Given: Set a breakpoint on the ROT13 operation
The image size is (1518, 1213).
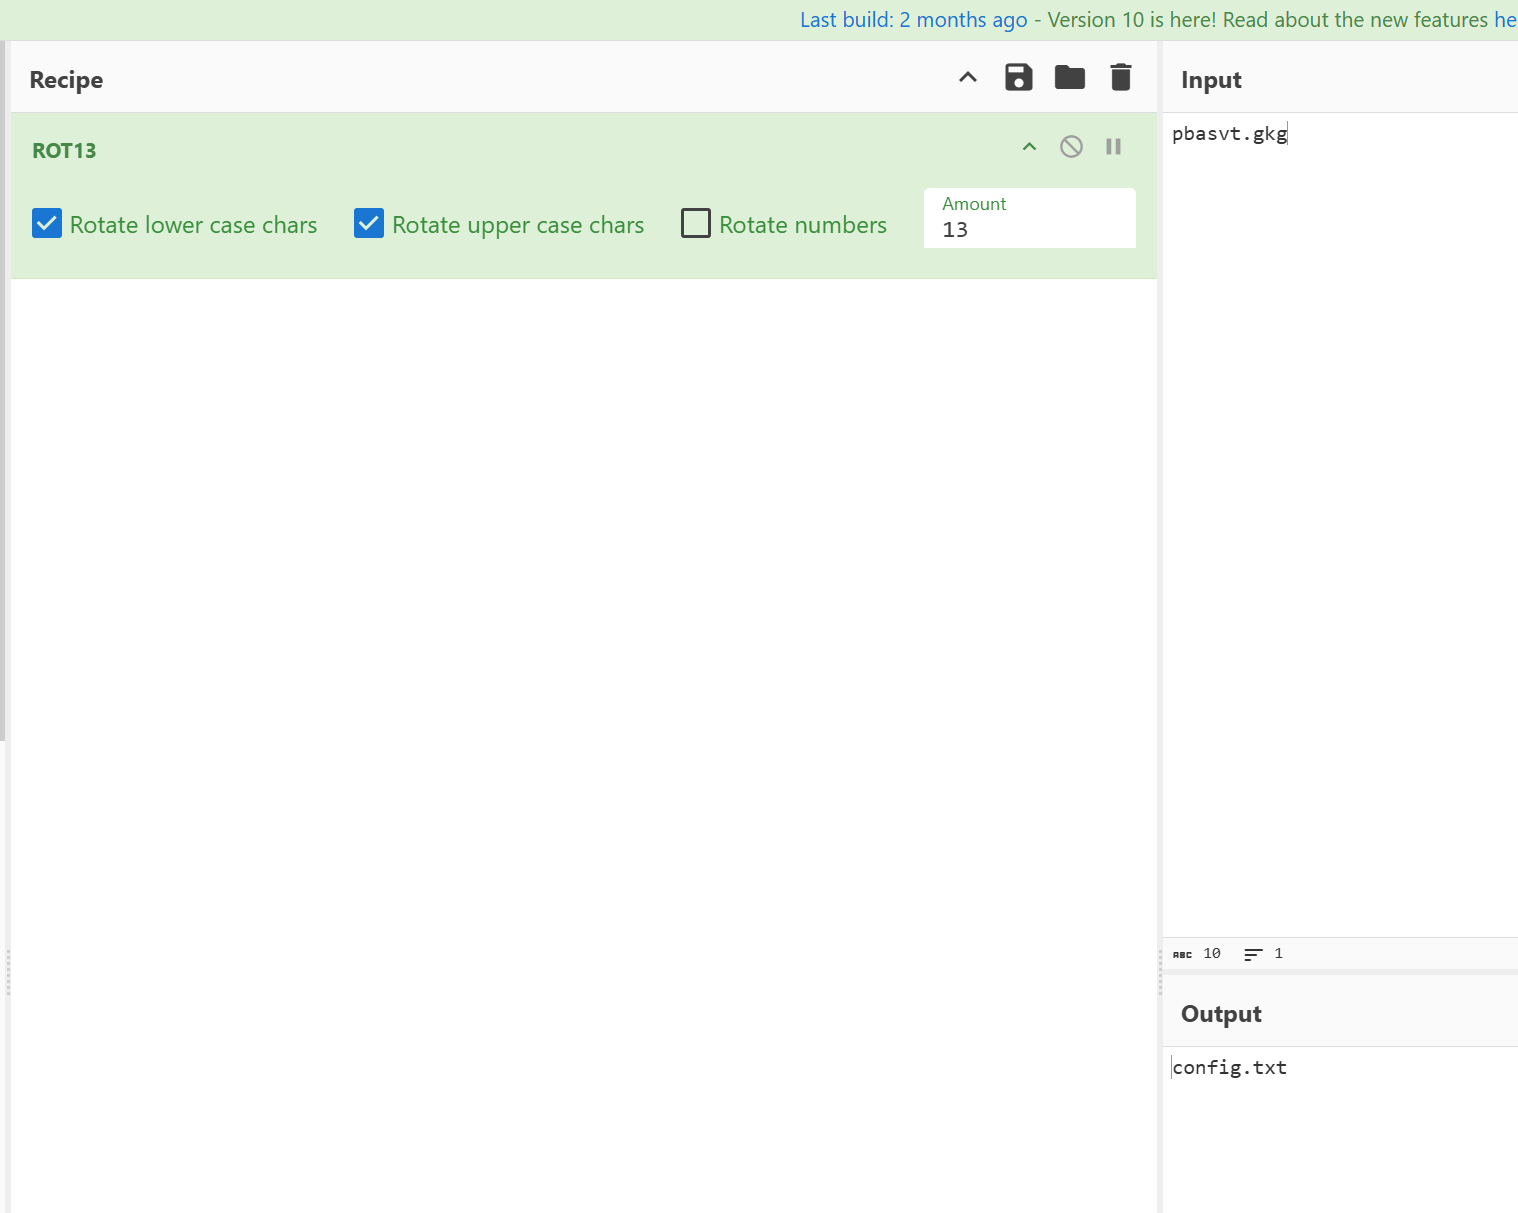Looking at the screenshot, I should 1113,147.
